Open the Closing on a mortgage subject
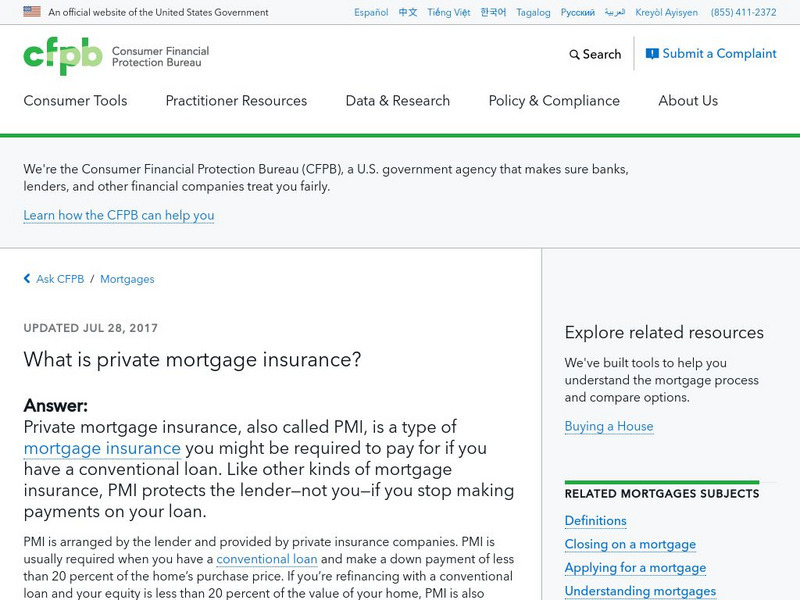 (x=630, y=544)
